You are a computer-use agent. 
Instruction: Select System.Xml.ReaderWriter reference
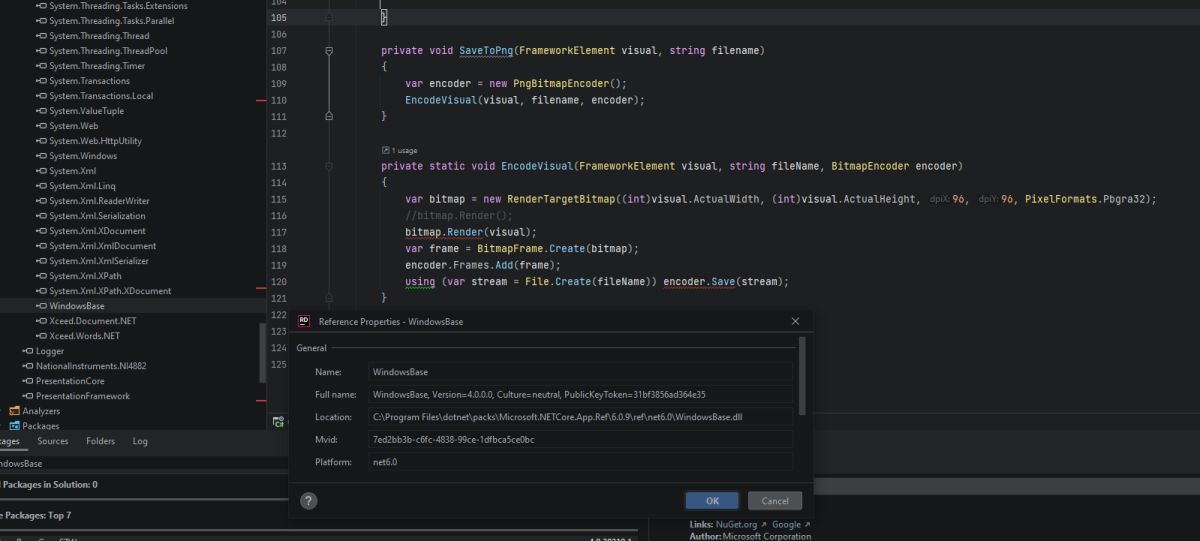[99, 201]
